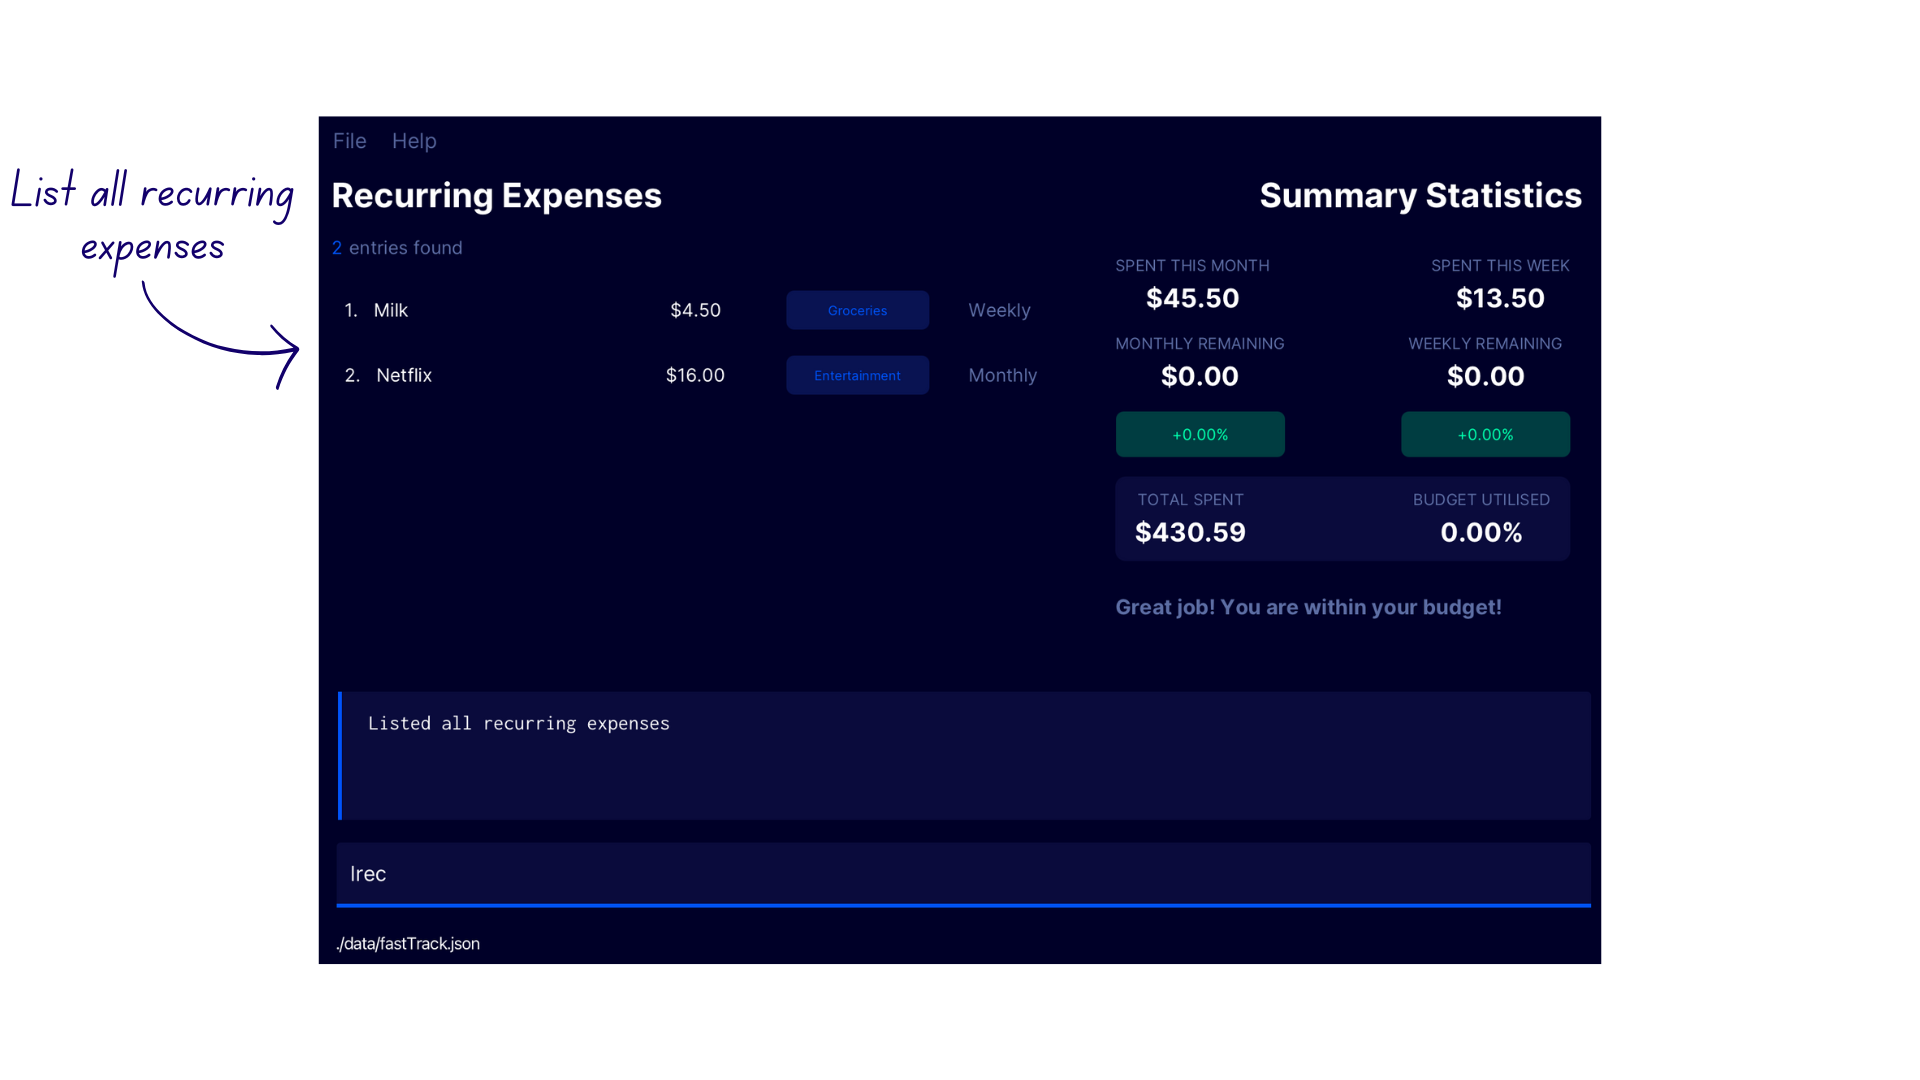The height and width of the screenshot is (1080, 1920).
Task: Click the WEEKLY REMAINING label
Action: coord(1485,343)
